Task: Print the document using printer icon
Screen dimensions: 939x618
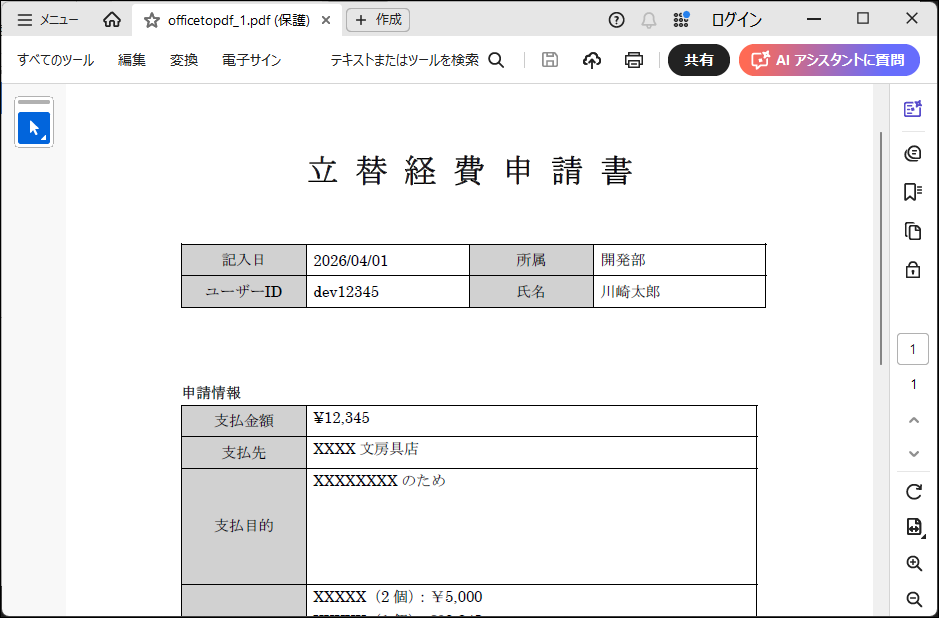Action: 634,60
